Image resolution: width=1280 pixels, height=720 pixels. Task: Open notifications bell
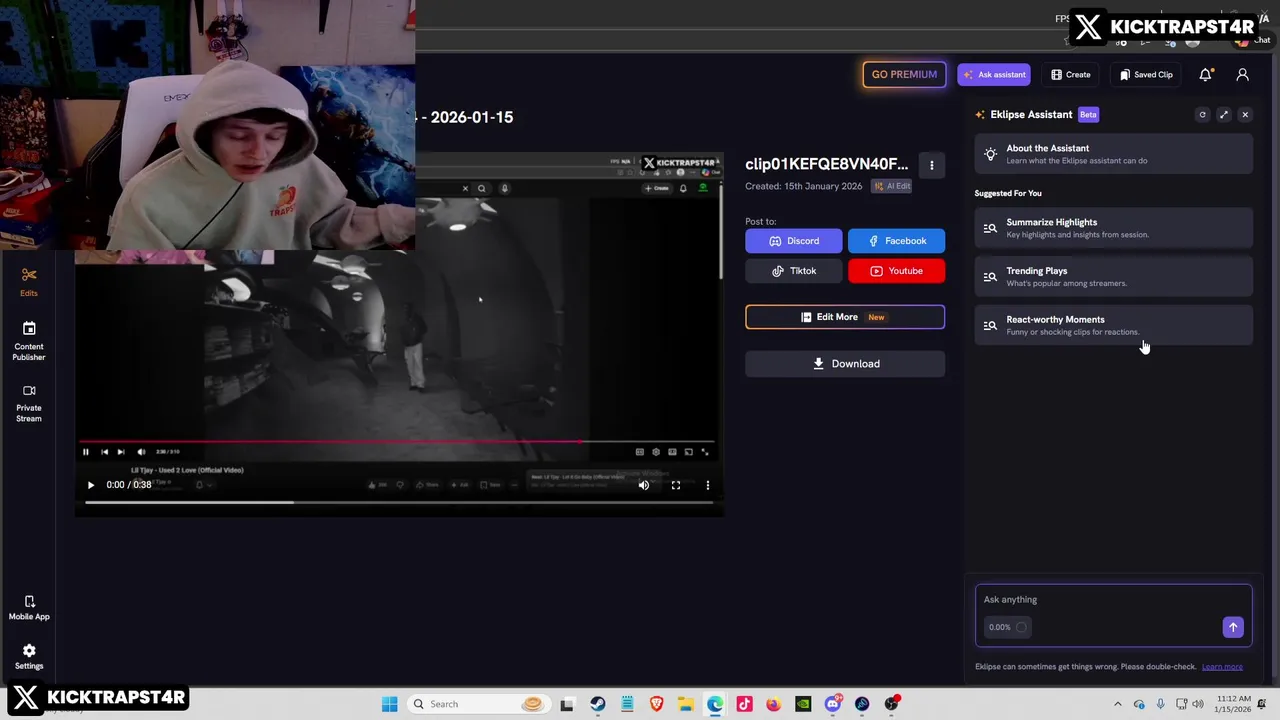click(1206, 74)
